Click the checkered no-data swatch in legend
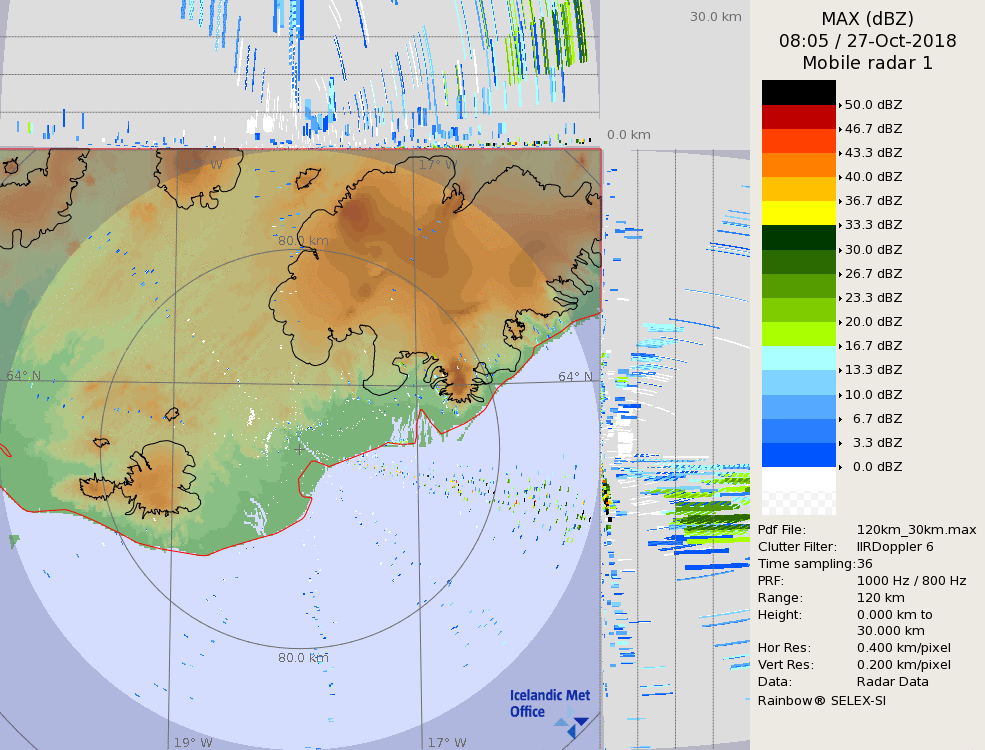 [x=798, y=502]
